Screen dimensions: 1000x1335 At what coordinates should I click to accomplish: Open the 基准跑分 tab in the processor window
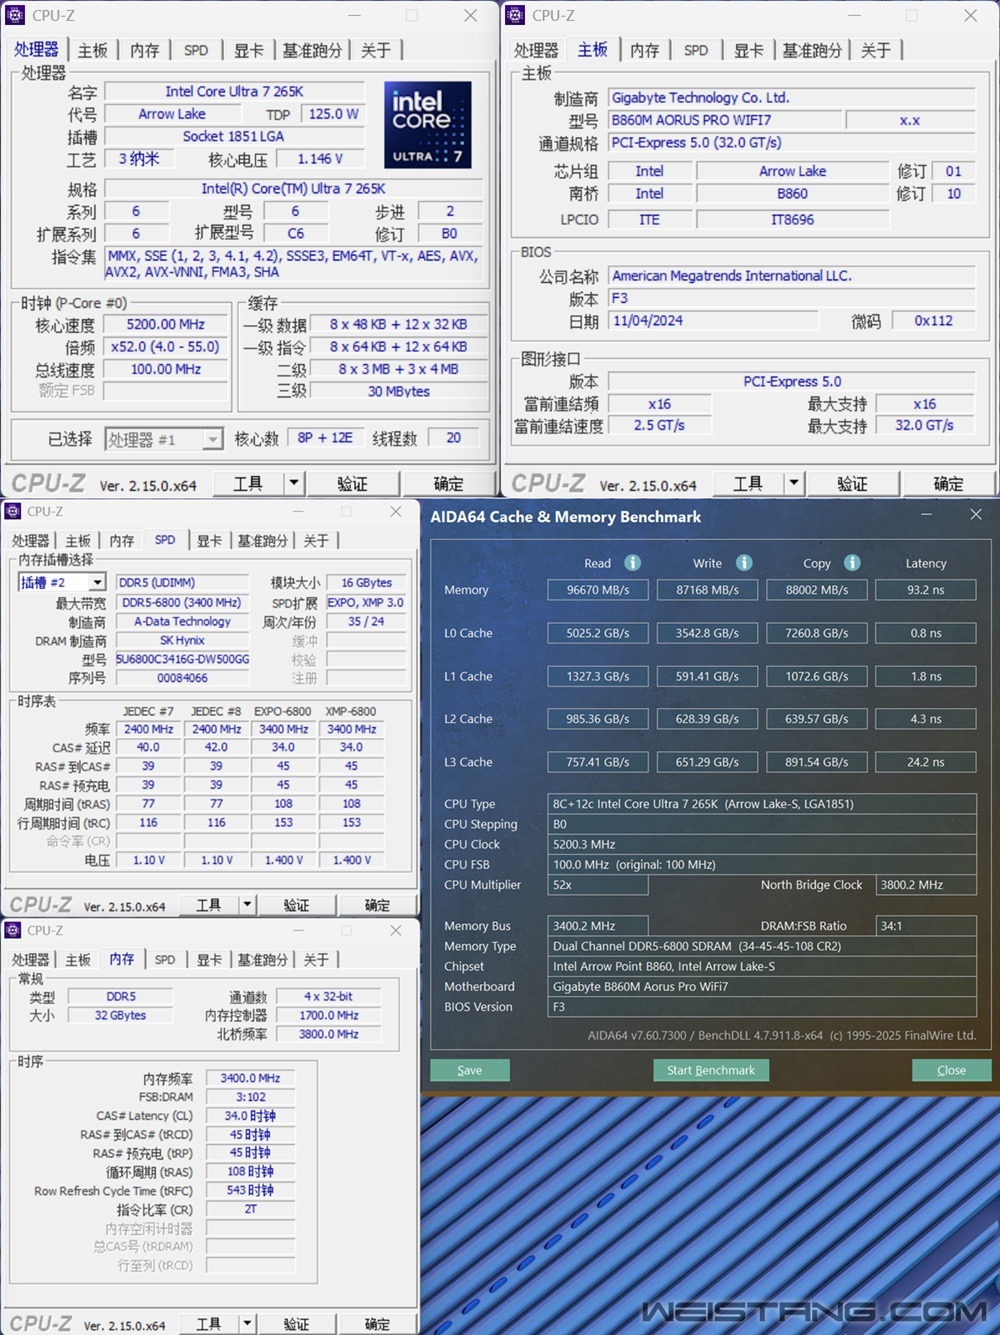coord(312,50)
